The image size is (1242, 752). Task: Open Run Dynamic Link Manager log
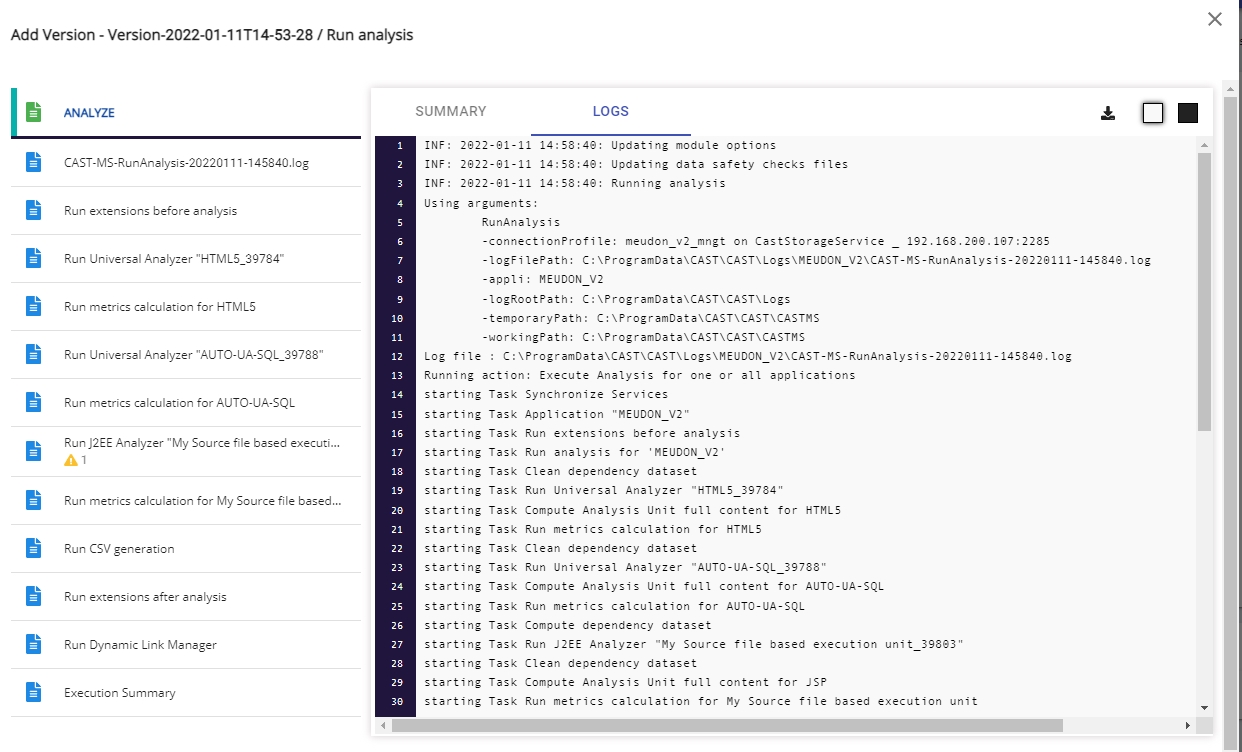click(186, 644)
